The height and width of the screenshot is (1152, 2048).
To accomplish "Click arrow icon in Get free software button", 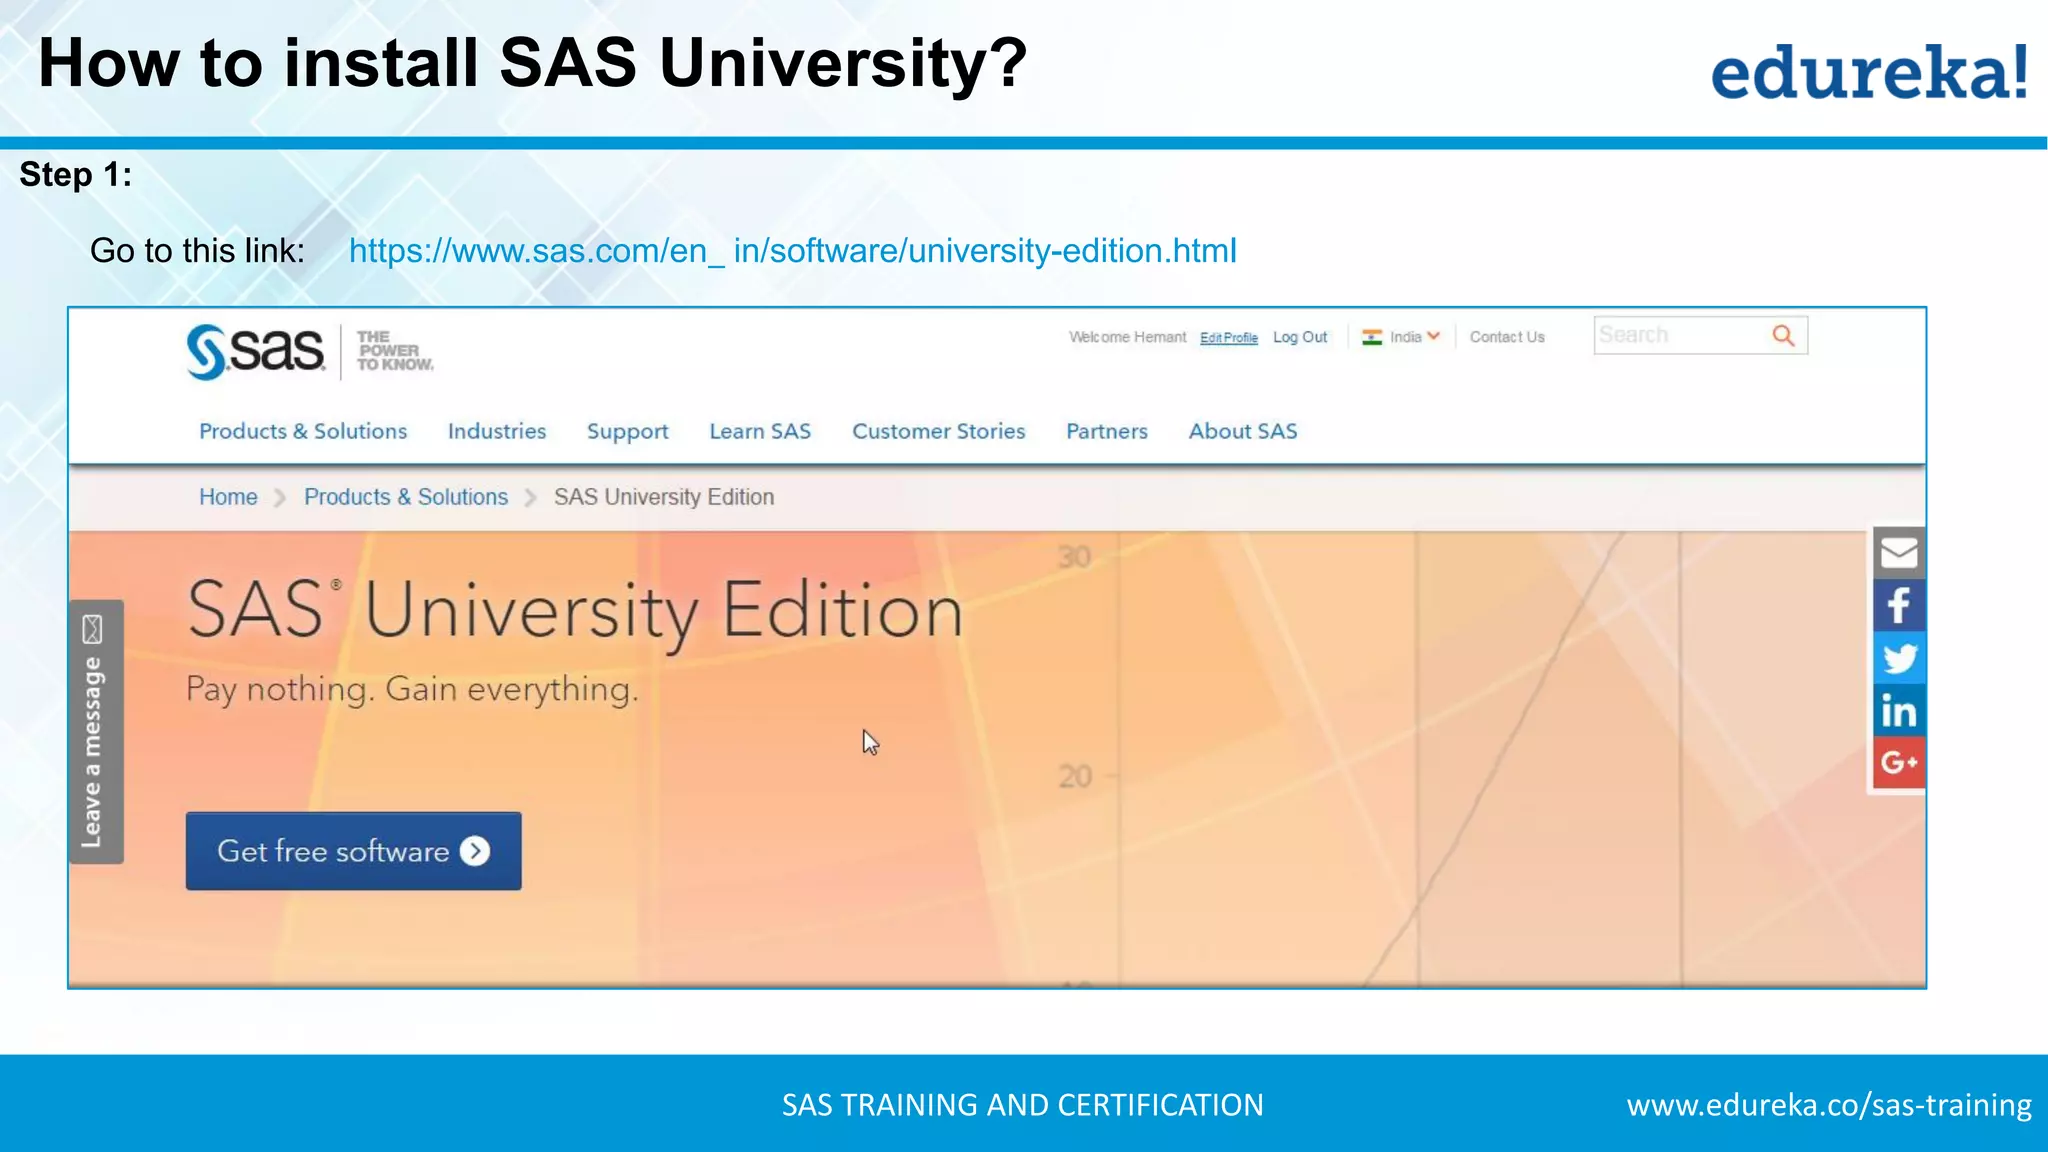I will pyautogui.click(x=475, y=851).
